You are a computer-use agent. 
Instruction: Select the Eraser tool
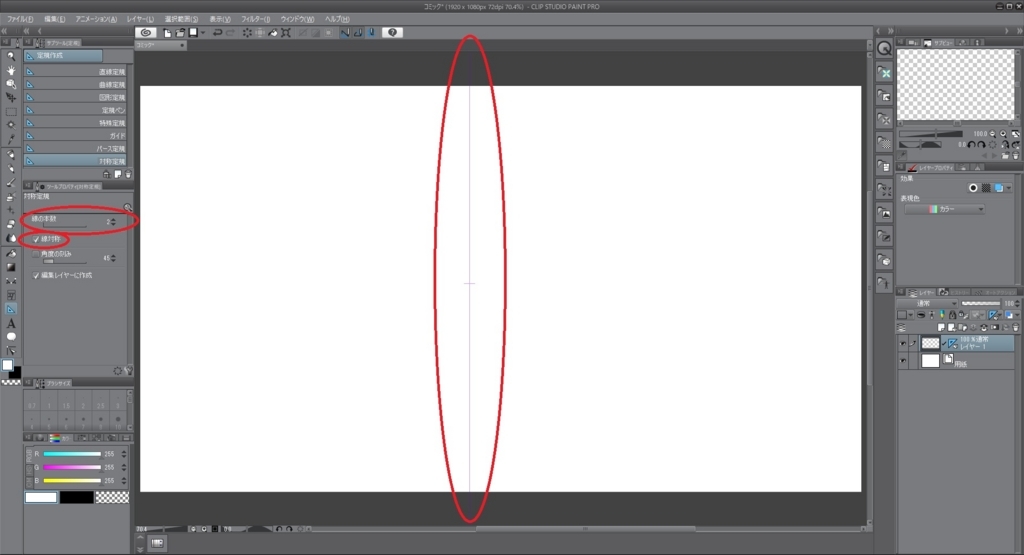(x=11, y=224)
